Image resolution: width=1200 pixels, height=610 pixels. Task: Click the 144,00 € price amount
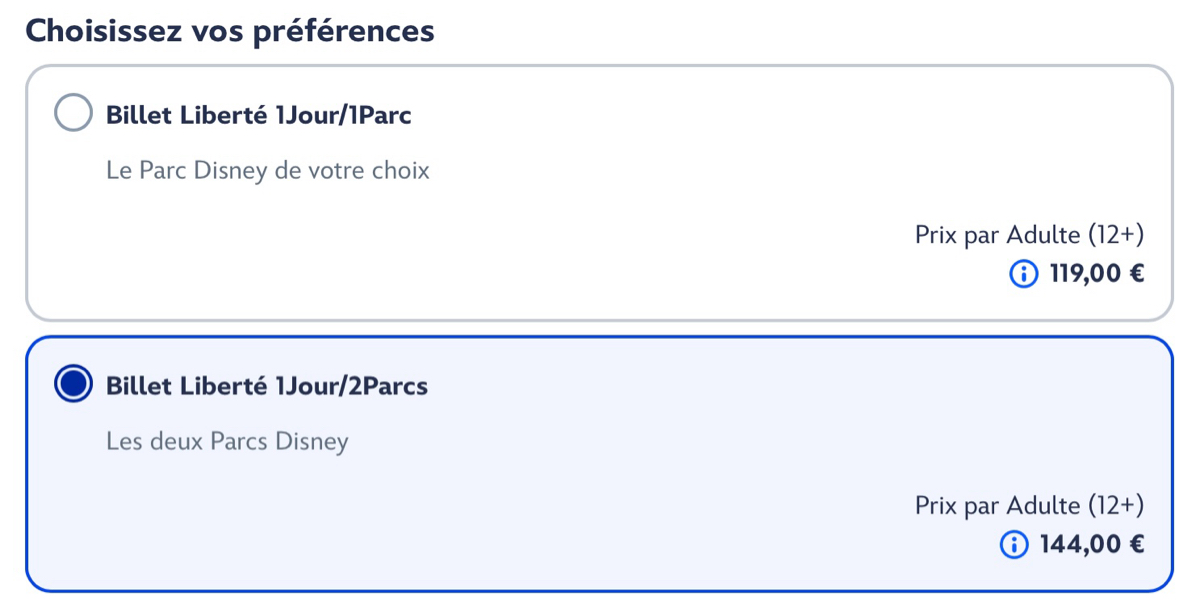pos(1078,544)
